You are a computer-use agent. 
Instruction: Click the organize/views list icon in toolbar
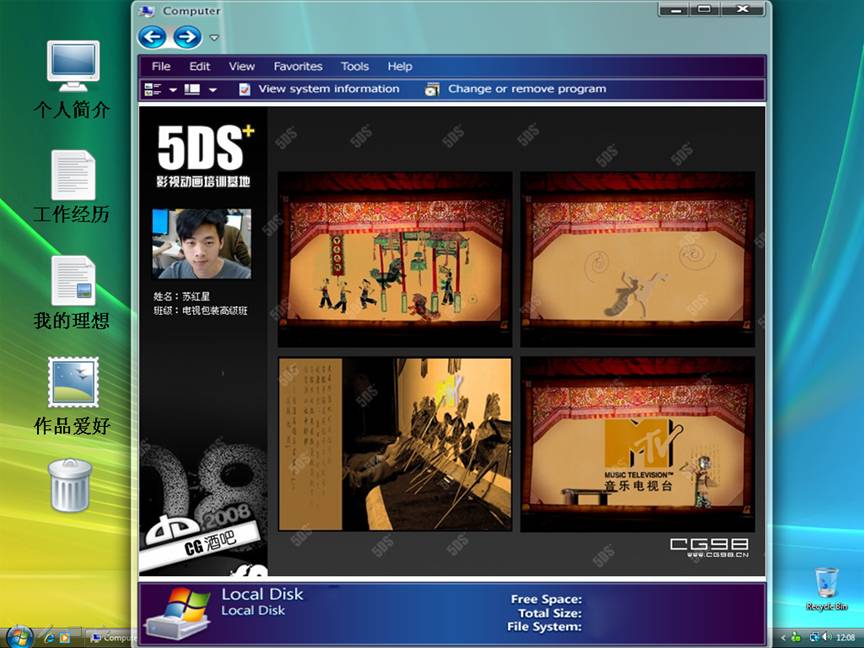coord(152,89)
